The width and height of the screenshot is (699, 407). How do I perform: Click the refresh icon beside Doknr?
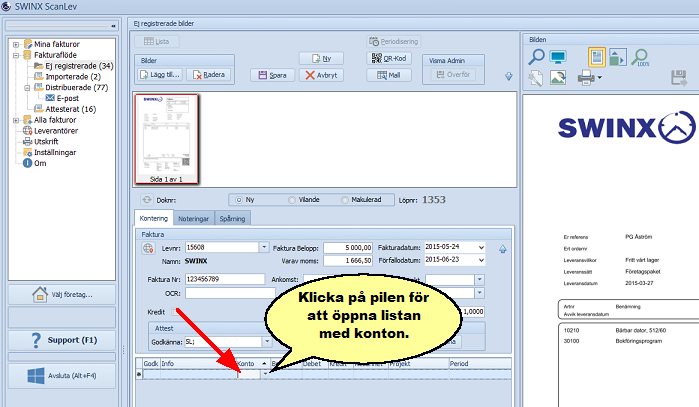pos(147,200)
